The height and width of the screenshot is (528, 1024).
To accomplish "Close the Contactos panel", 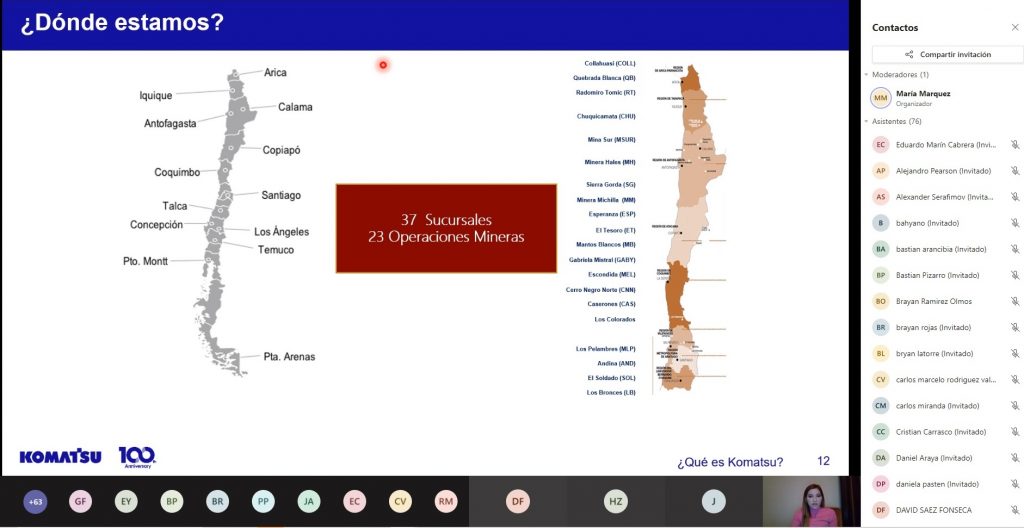I will click(x=1014, y=27).
